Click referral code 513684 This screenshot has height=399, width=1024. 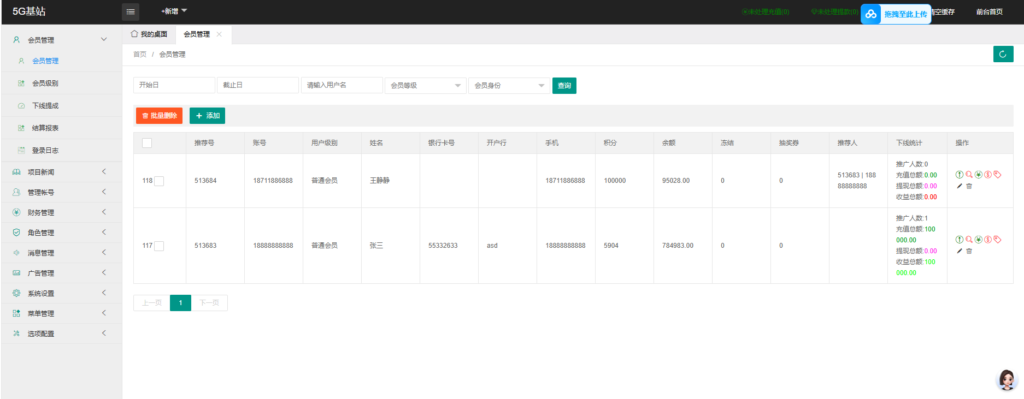(x=205, y=180)
